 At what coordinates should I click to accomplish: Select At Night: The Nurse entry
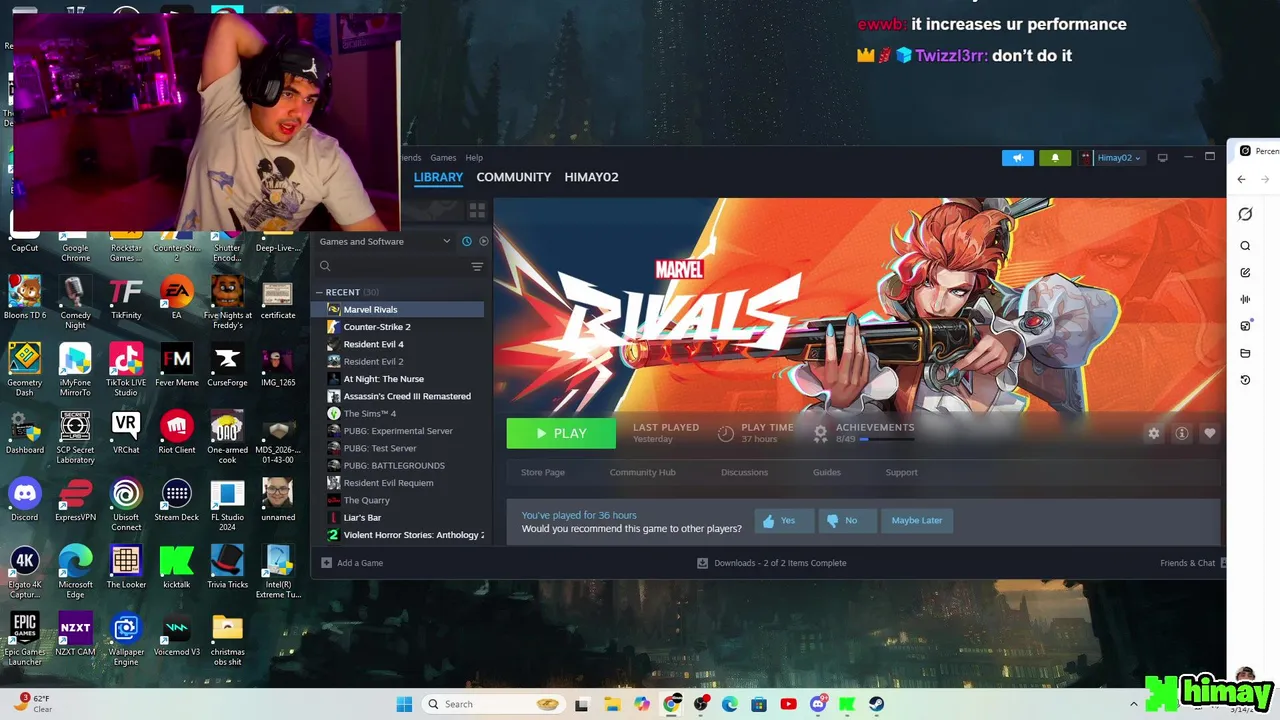click(400, 379)
